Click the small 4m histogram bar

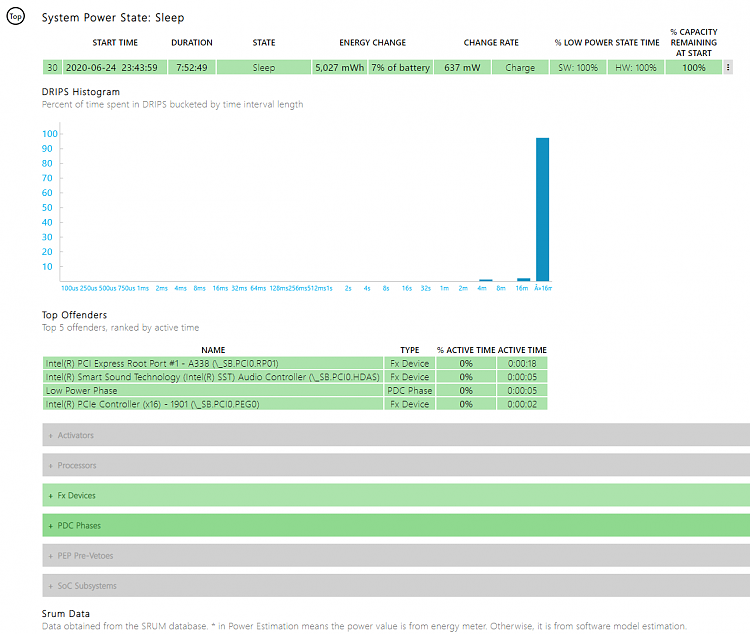tap(485, 280)
